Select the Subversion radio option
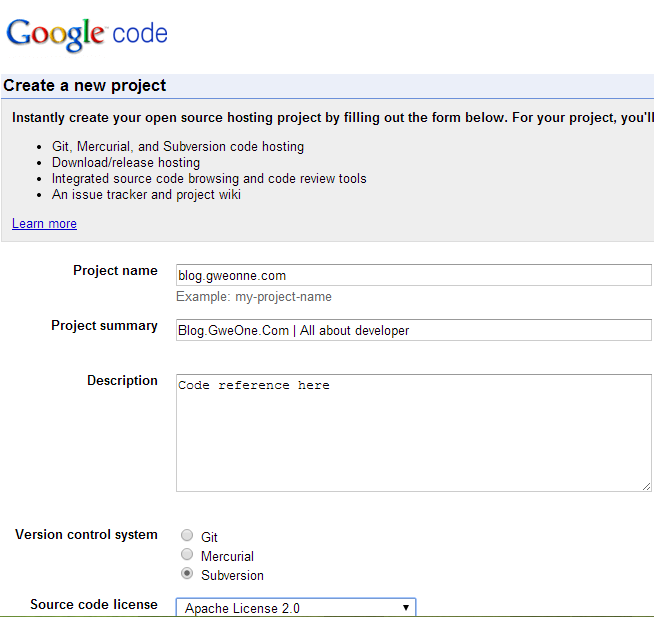This screenshot has height=617, width=654. point(187,574)
